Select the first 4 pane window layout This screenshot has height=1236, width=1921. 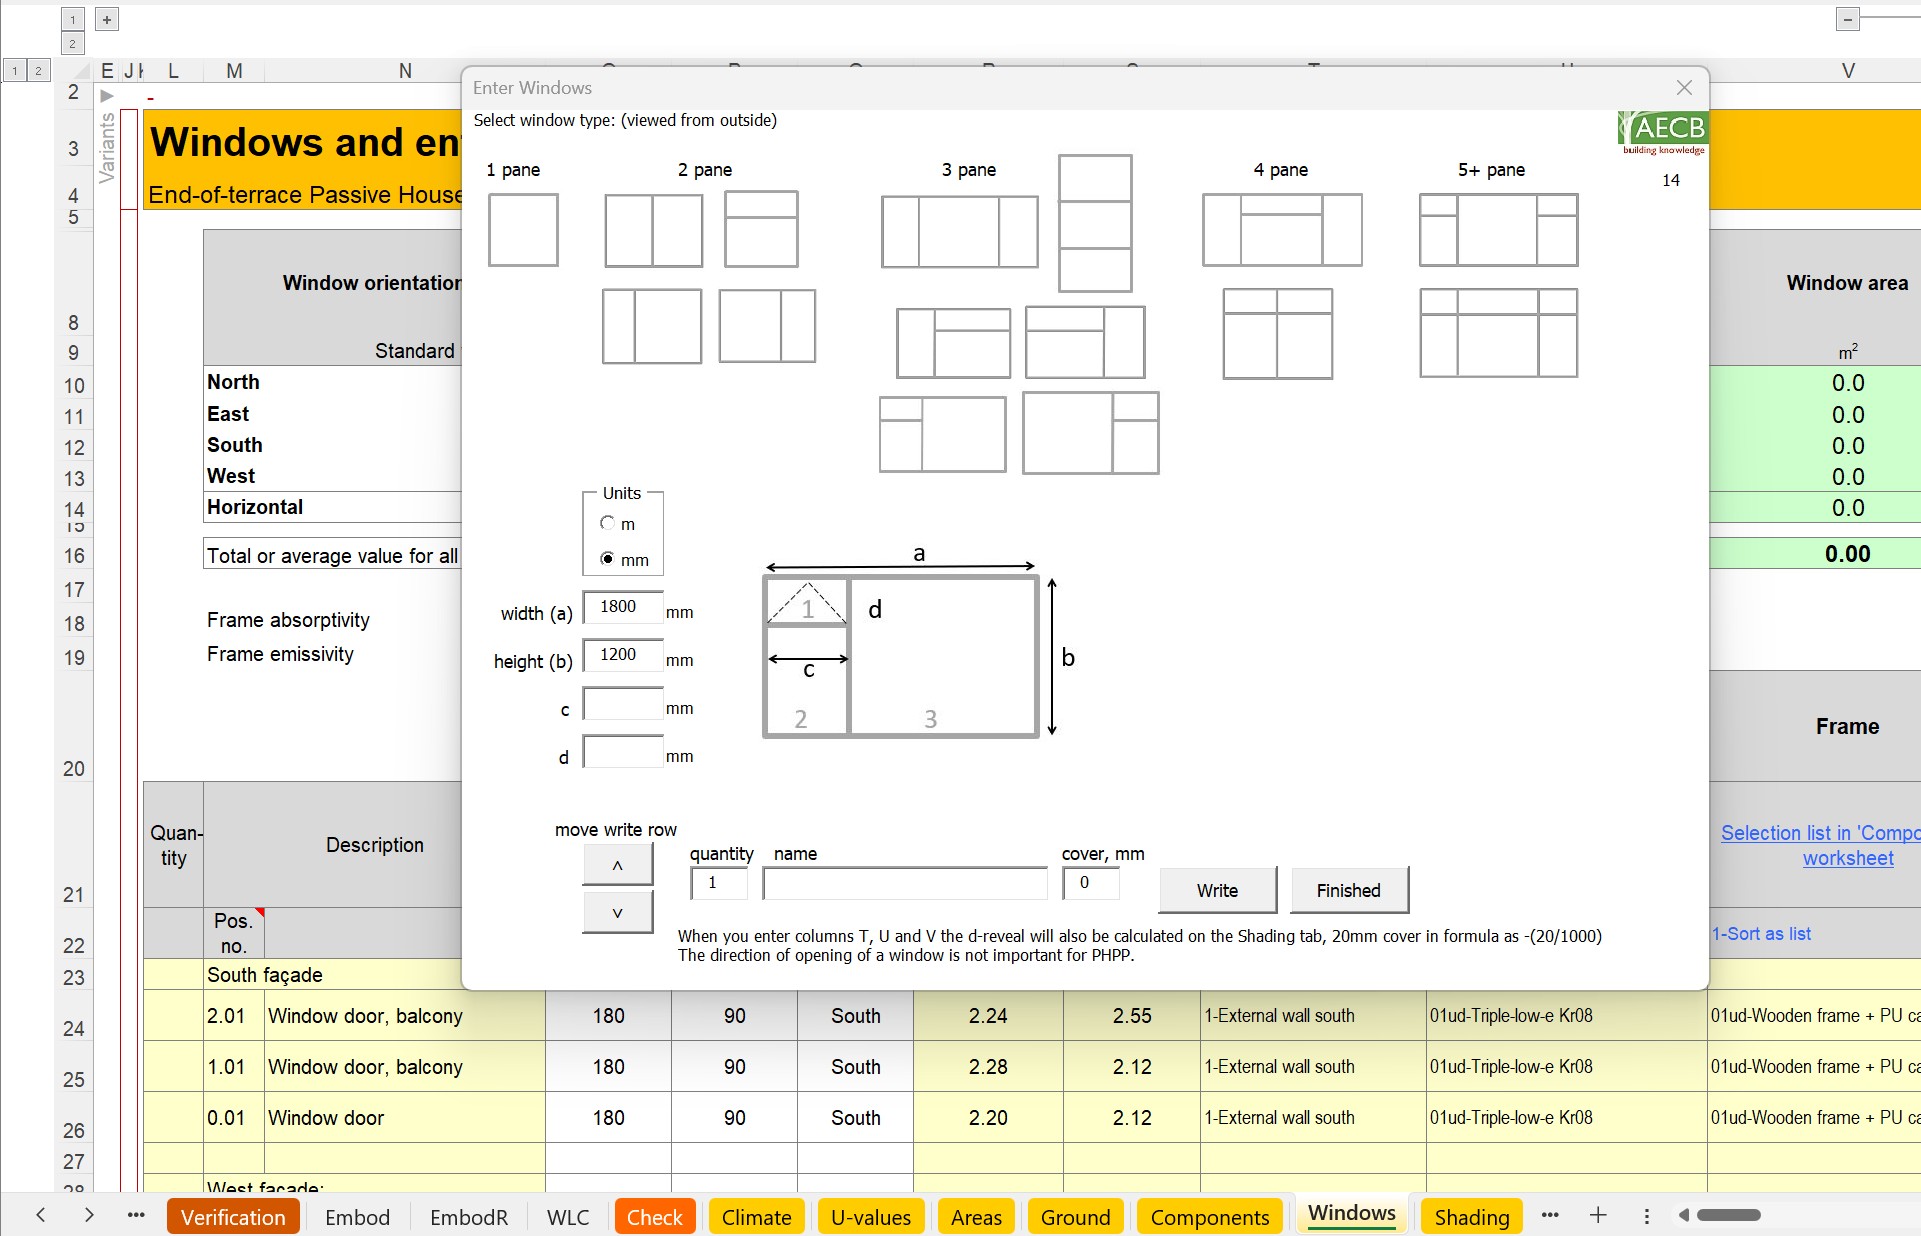1281,230
